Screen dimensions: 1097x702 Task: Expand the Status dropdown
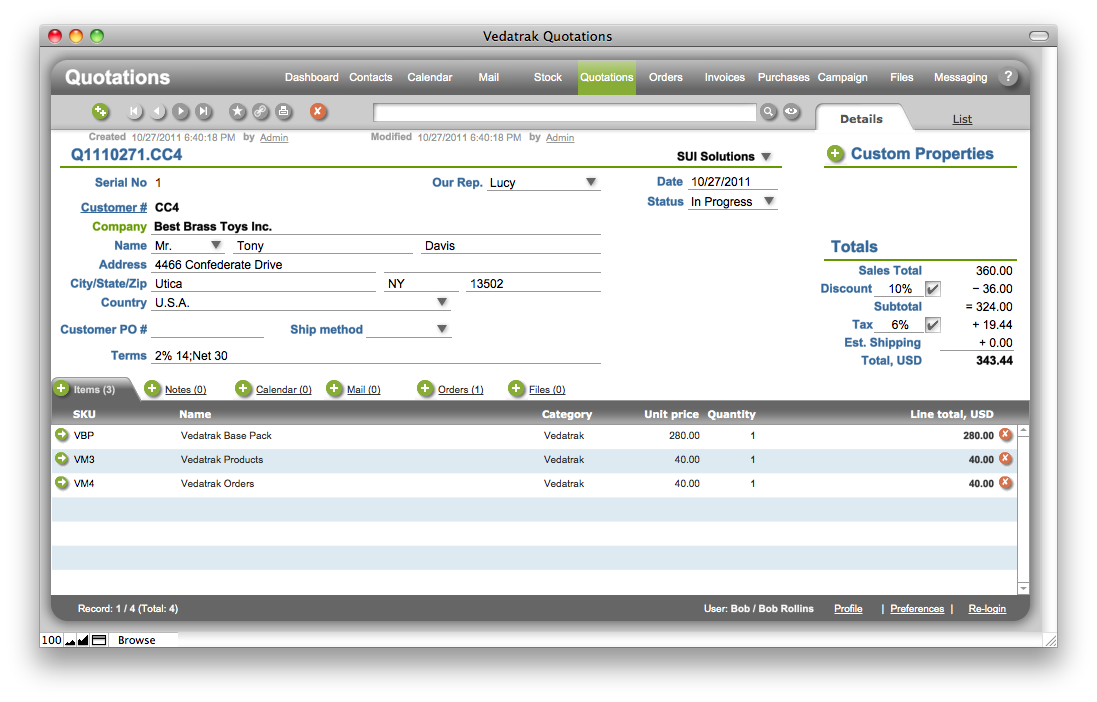[x=768, y=202]
